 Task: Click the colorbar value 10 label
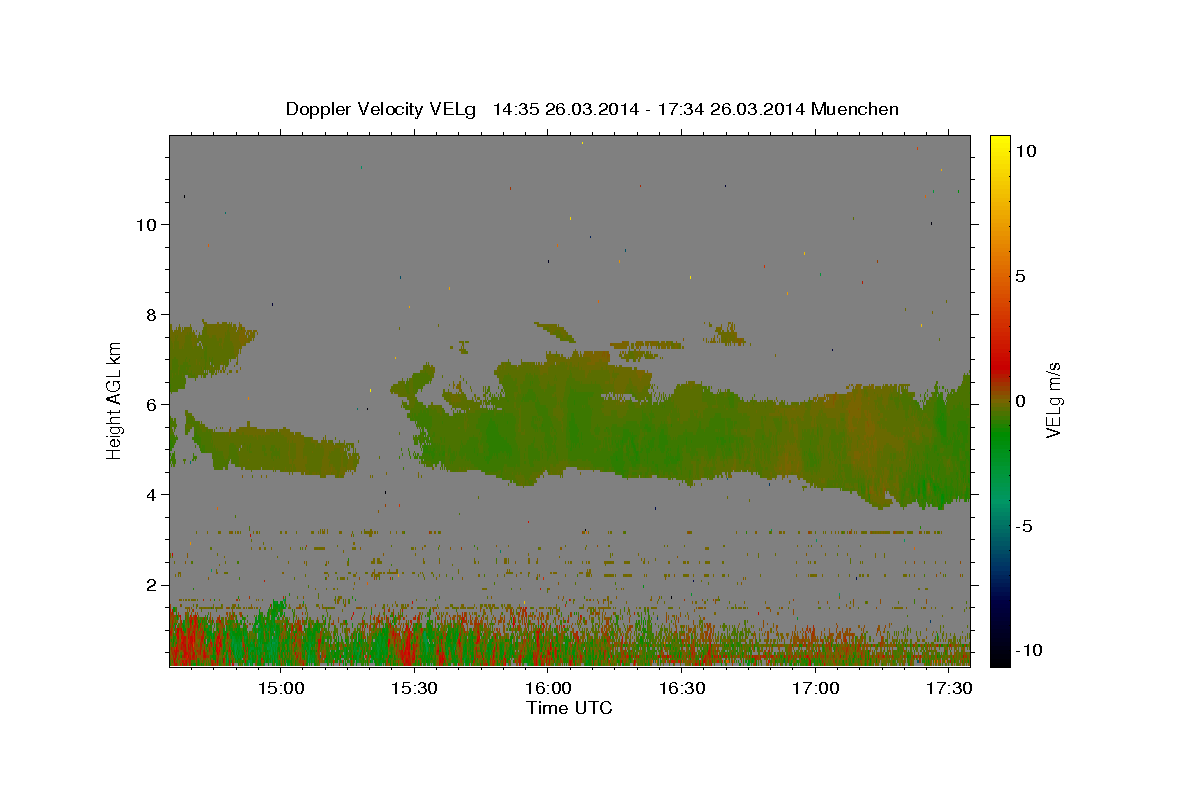click(x=1025, y=150)
